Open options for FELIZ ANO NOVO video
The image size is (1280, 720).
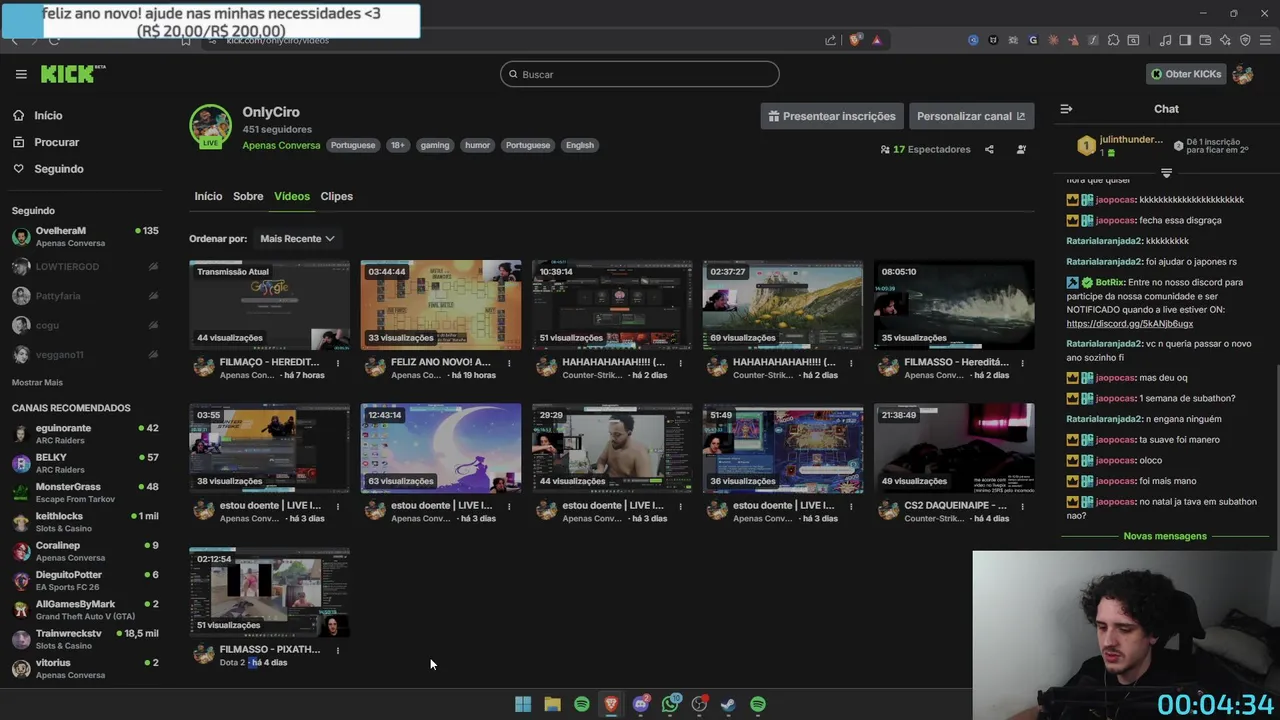point(509,363)
